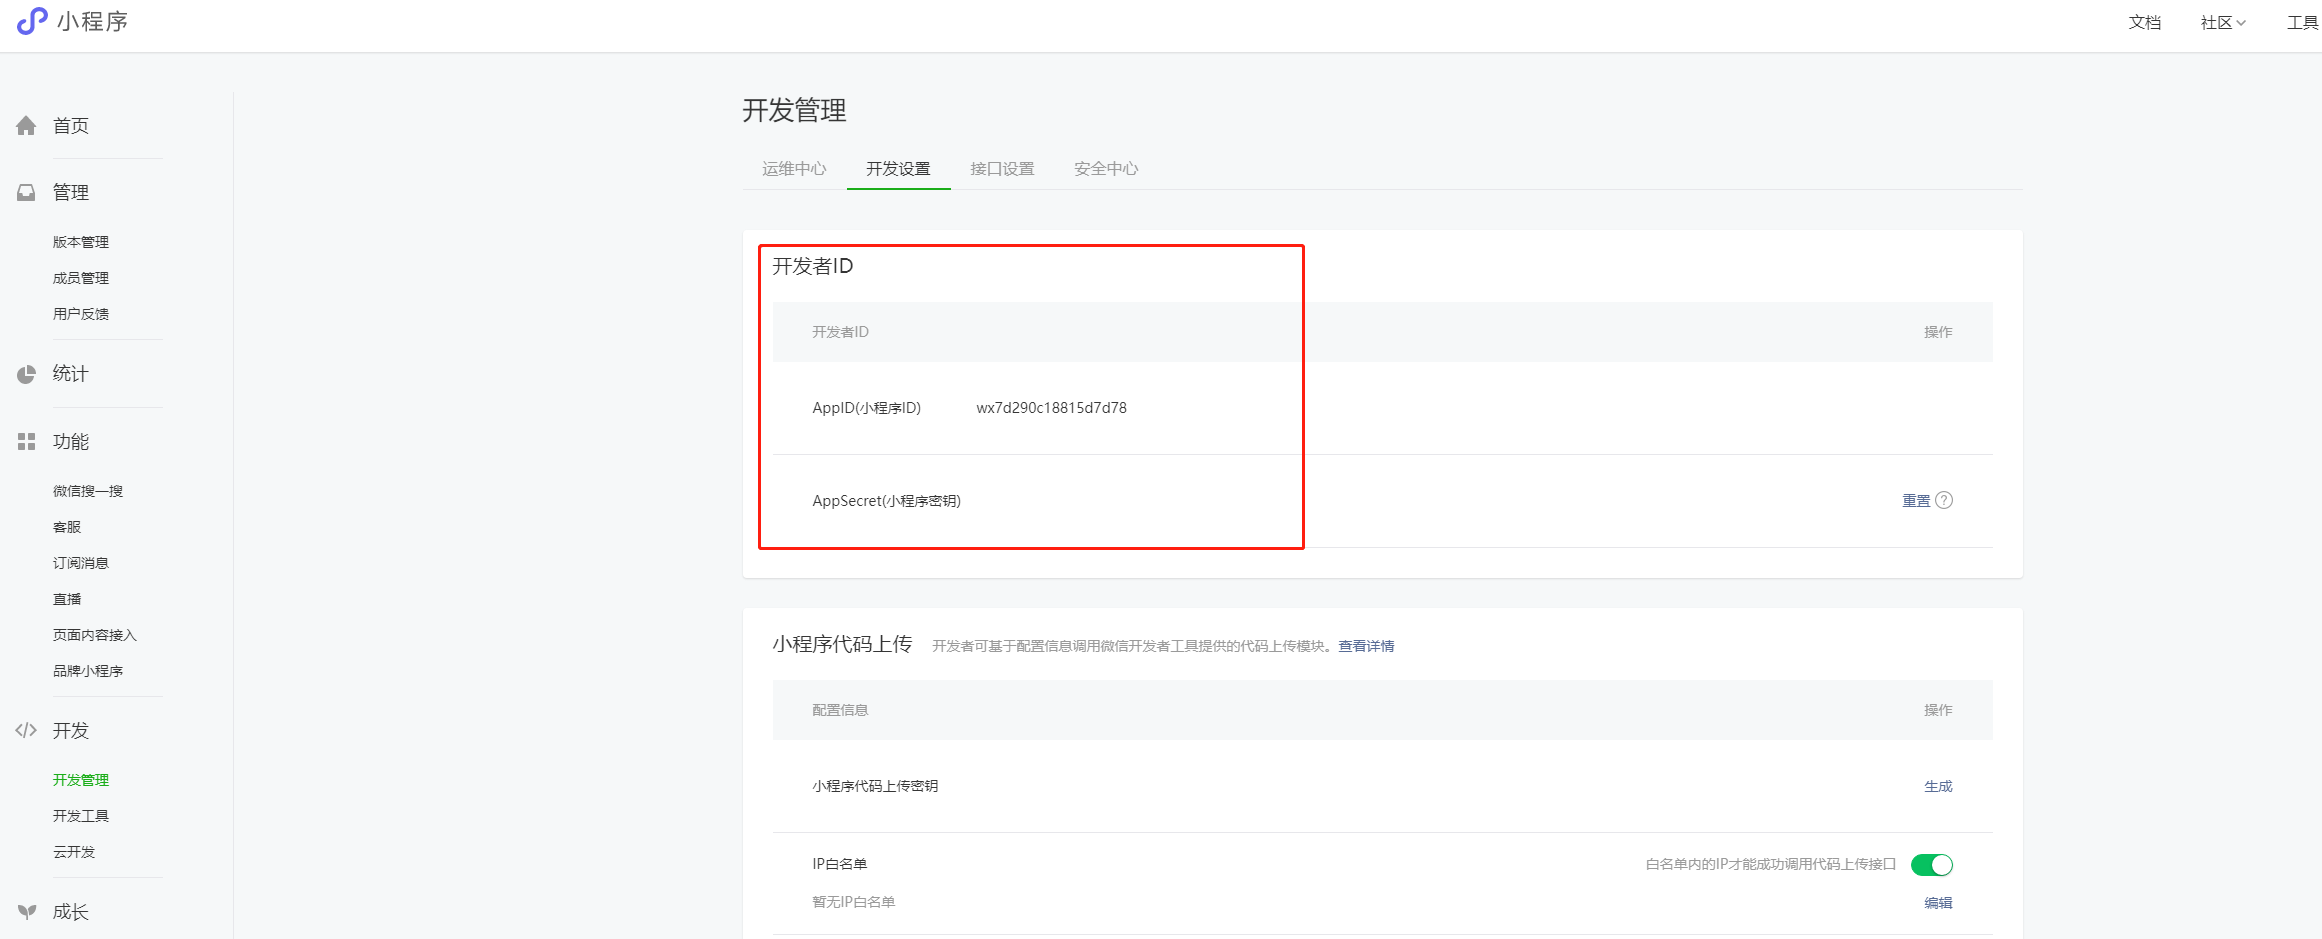The image size is (2322, 939).
Task: Open 微信搜一搜 in sidebar
Action: pos(88,491)
